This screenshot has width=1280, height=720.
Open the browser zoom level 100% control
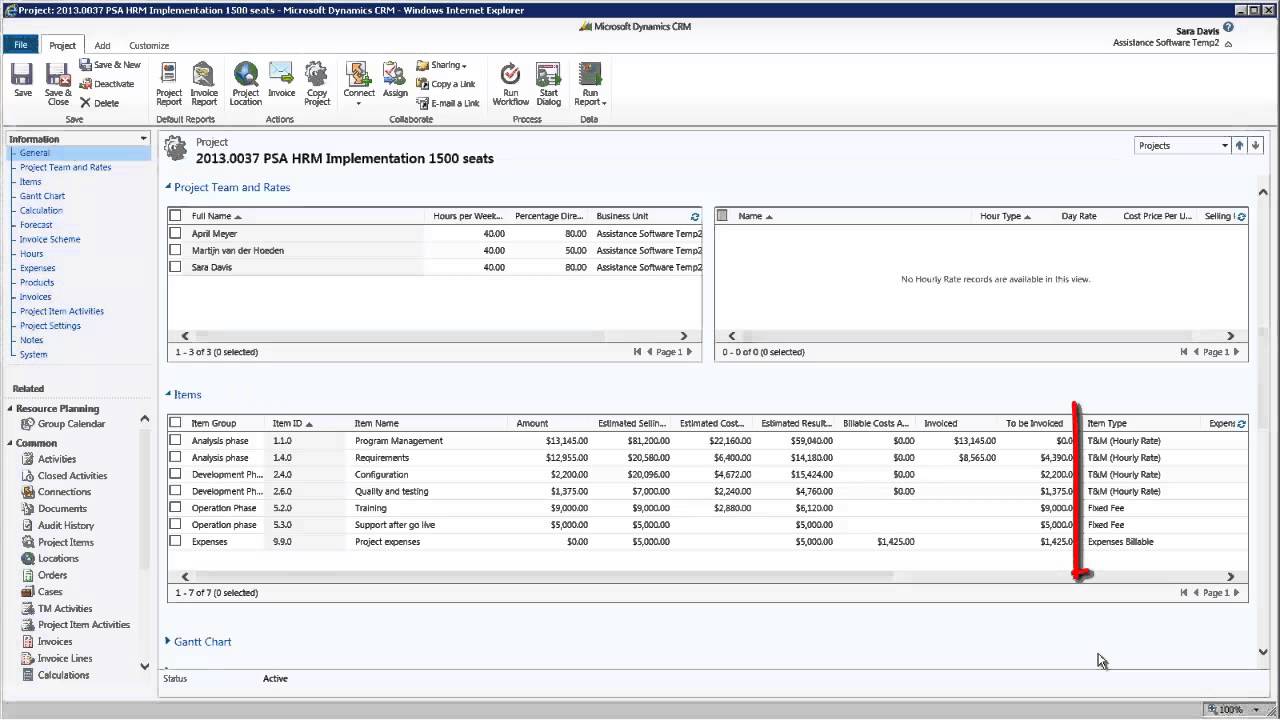click(x=1235, y=709)
